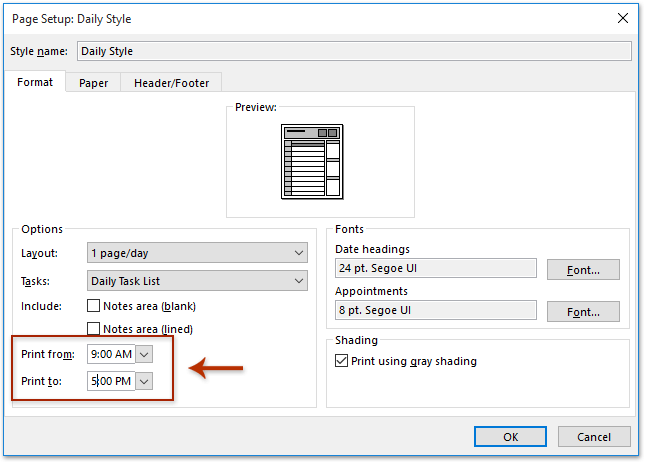Open the Header/Footer tab

click(171, 83)
